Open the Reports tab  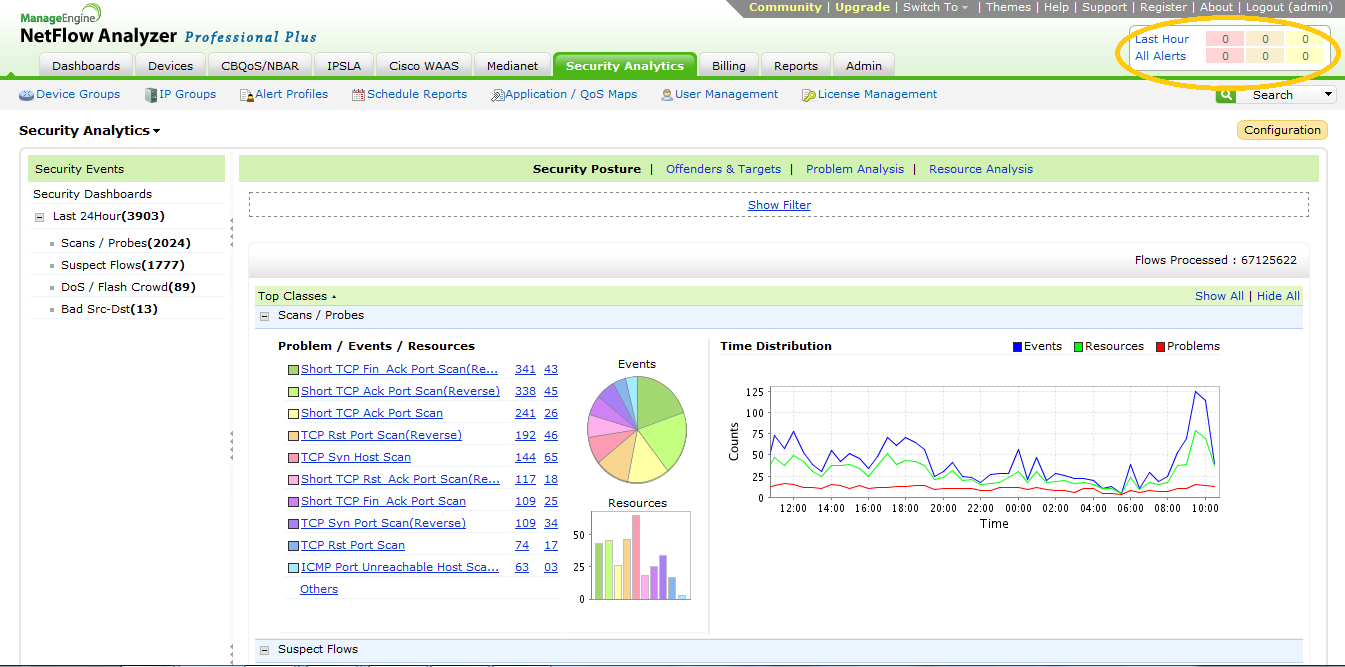[796, 66]
